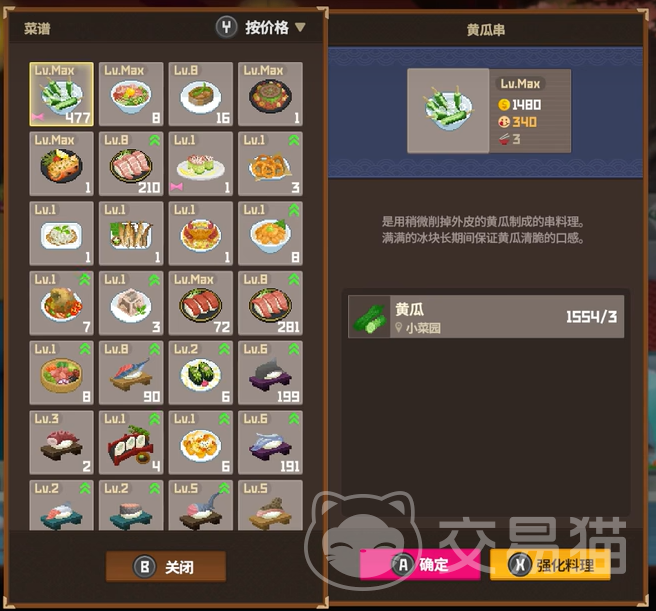Select the Lv.Max tuna sushi with 72 count
This screenshot has width=656, height=611.
tap(201, 303)
